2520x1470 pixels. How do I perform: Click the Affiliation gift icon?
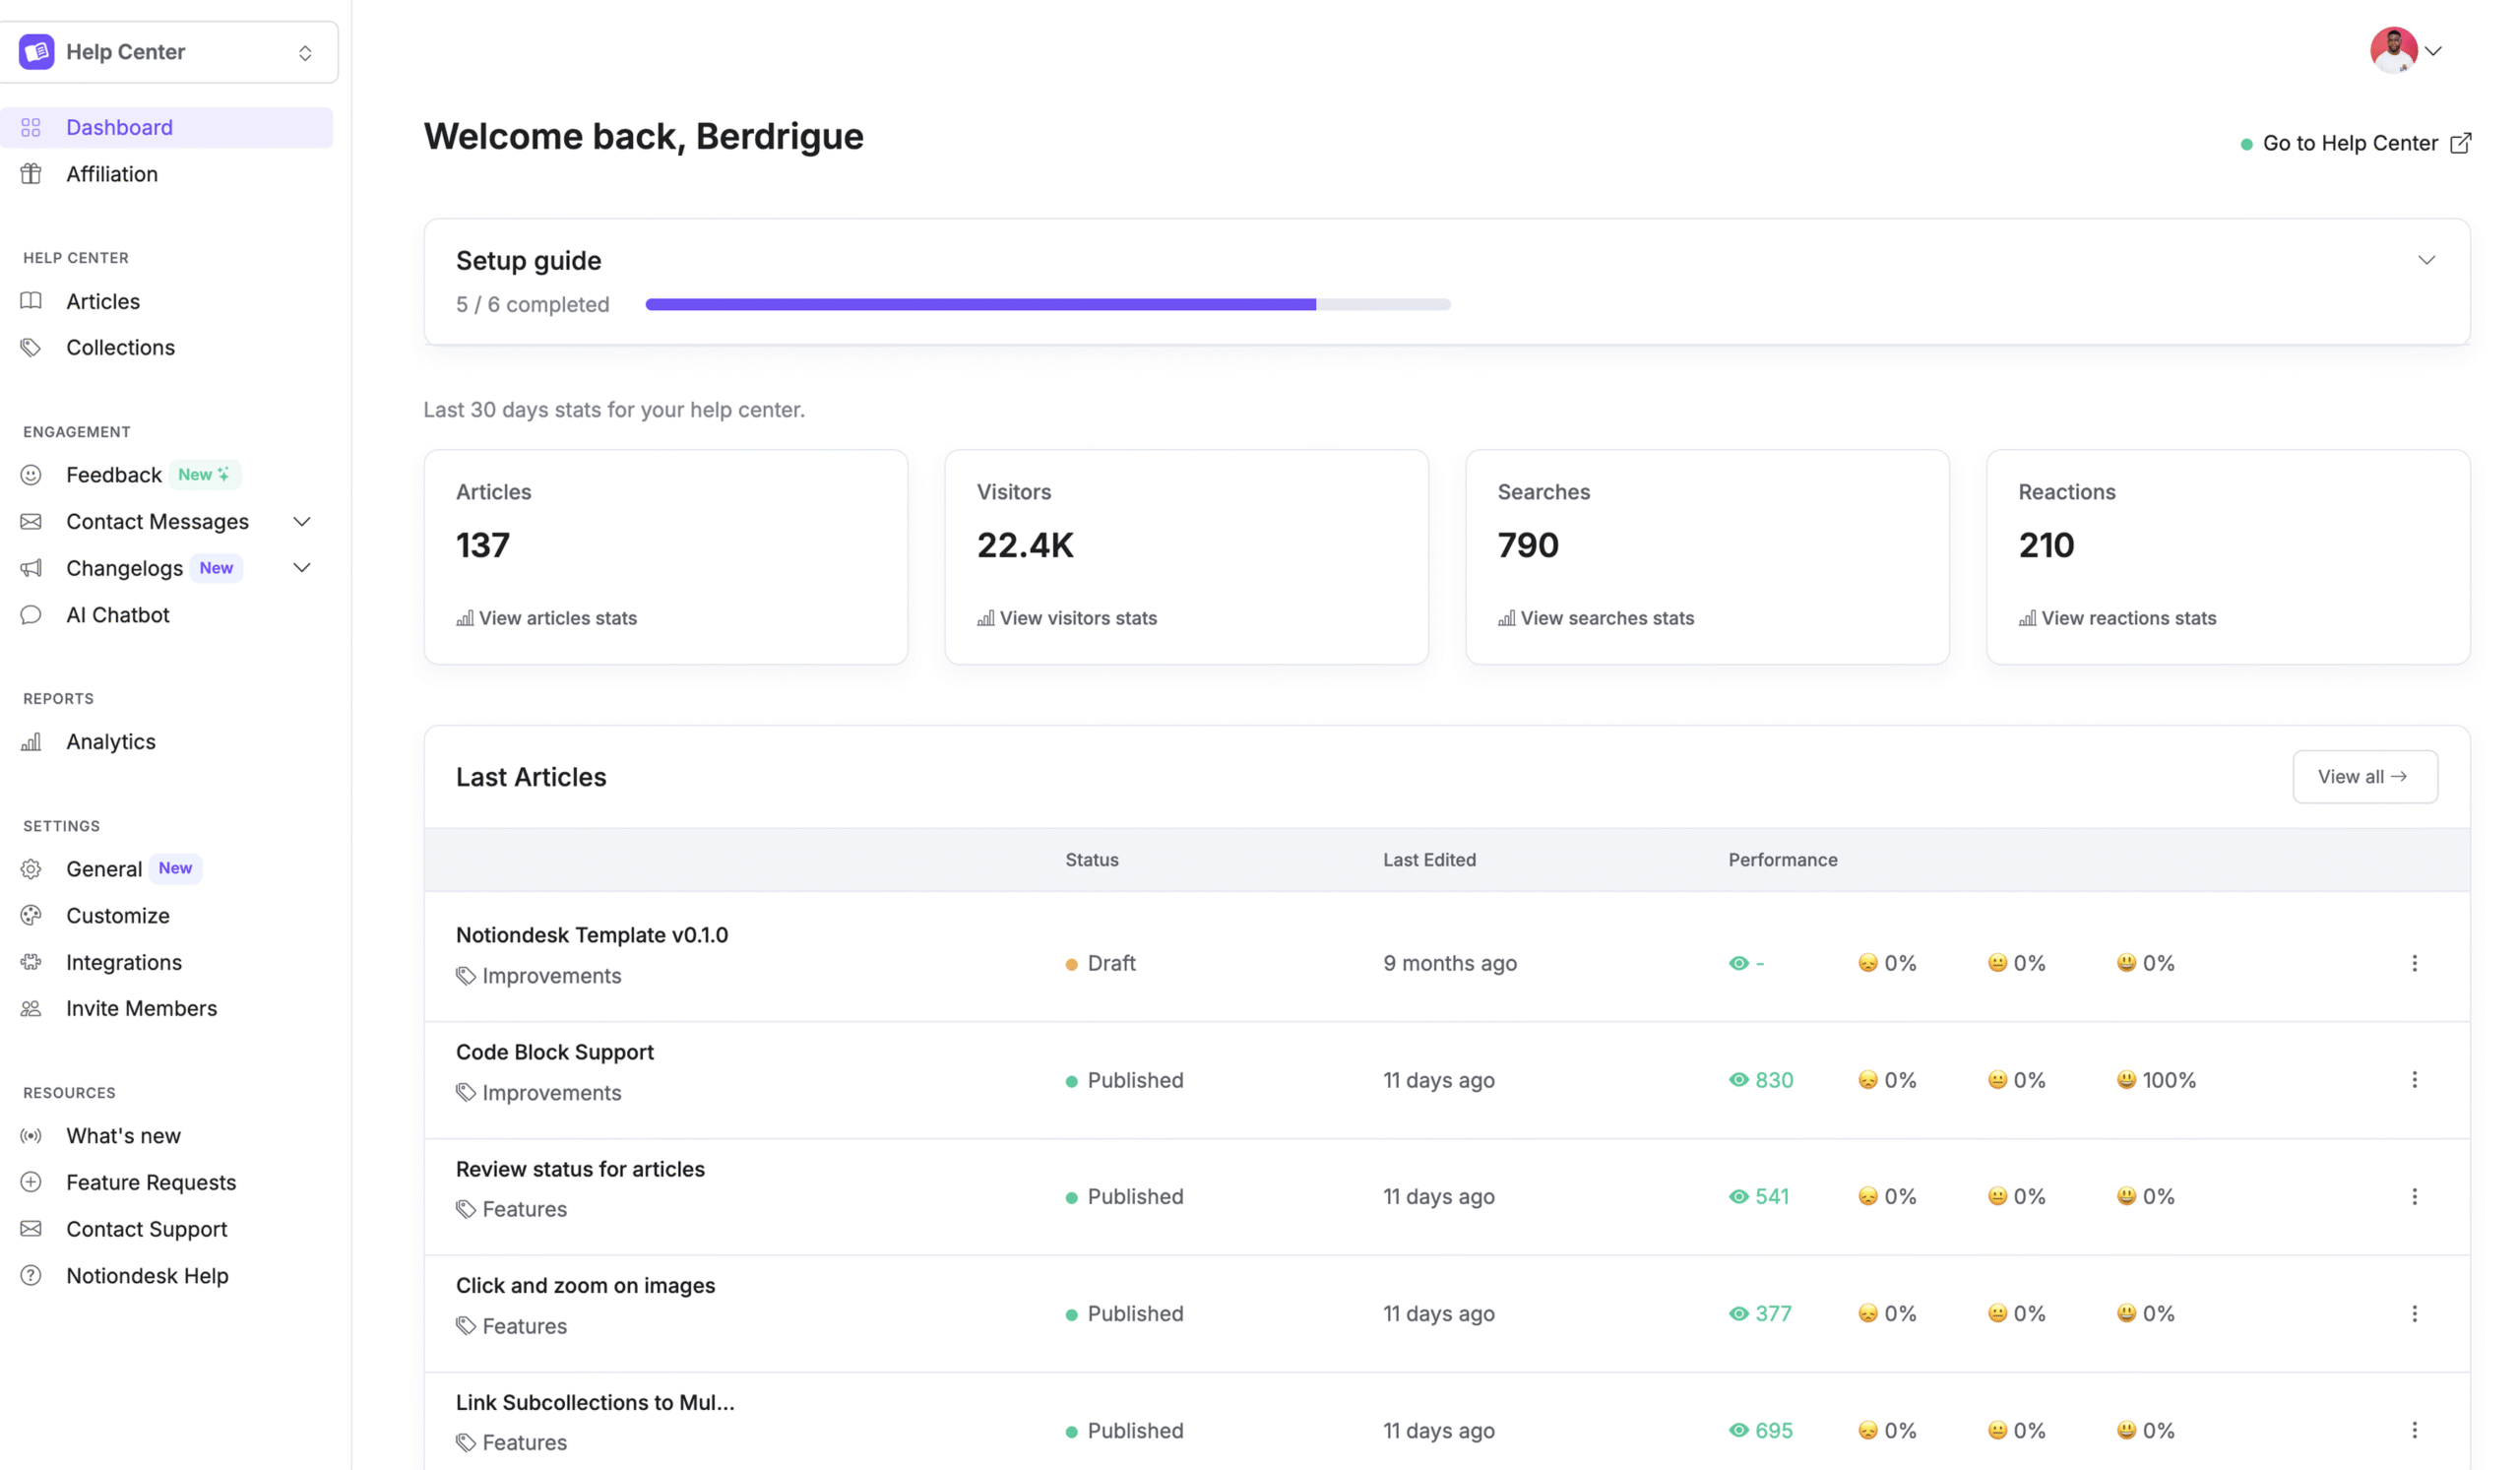click(x=31, y=174)
